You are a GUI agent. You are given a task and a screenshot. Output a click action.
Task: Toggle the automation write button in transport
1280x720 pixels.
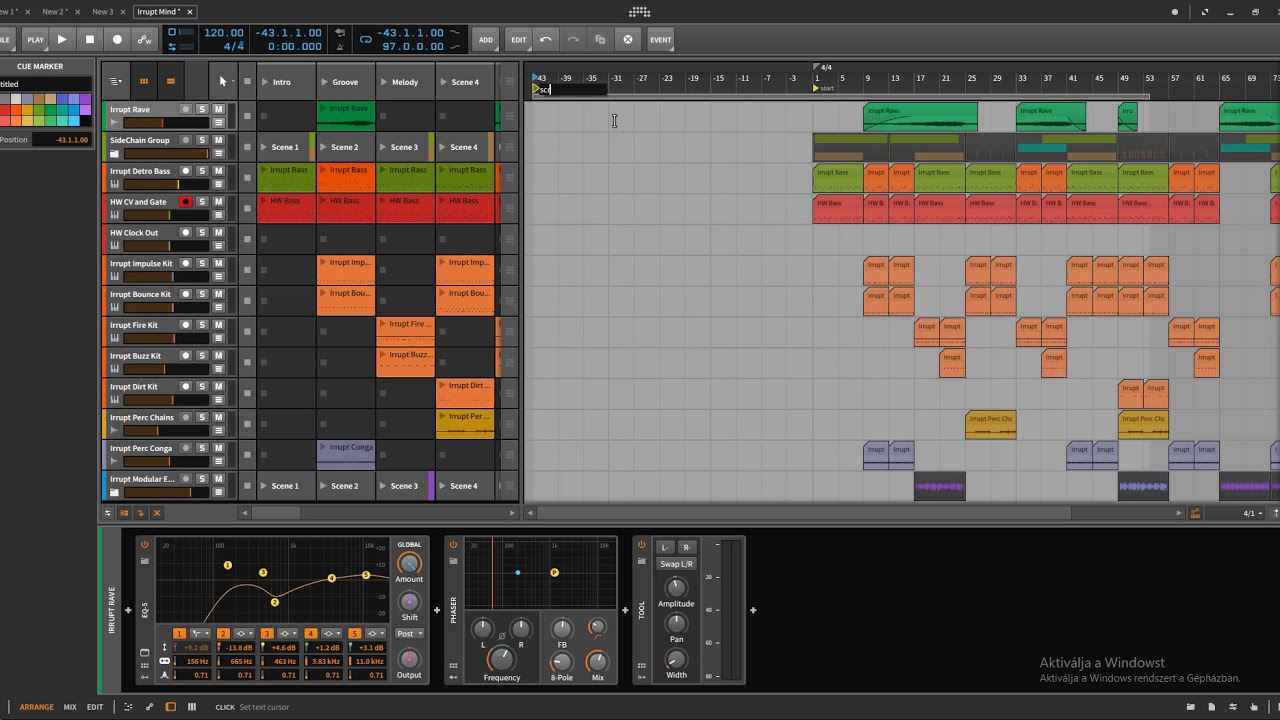click(x=145, y=39)
